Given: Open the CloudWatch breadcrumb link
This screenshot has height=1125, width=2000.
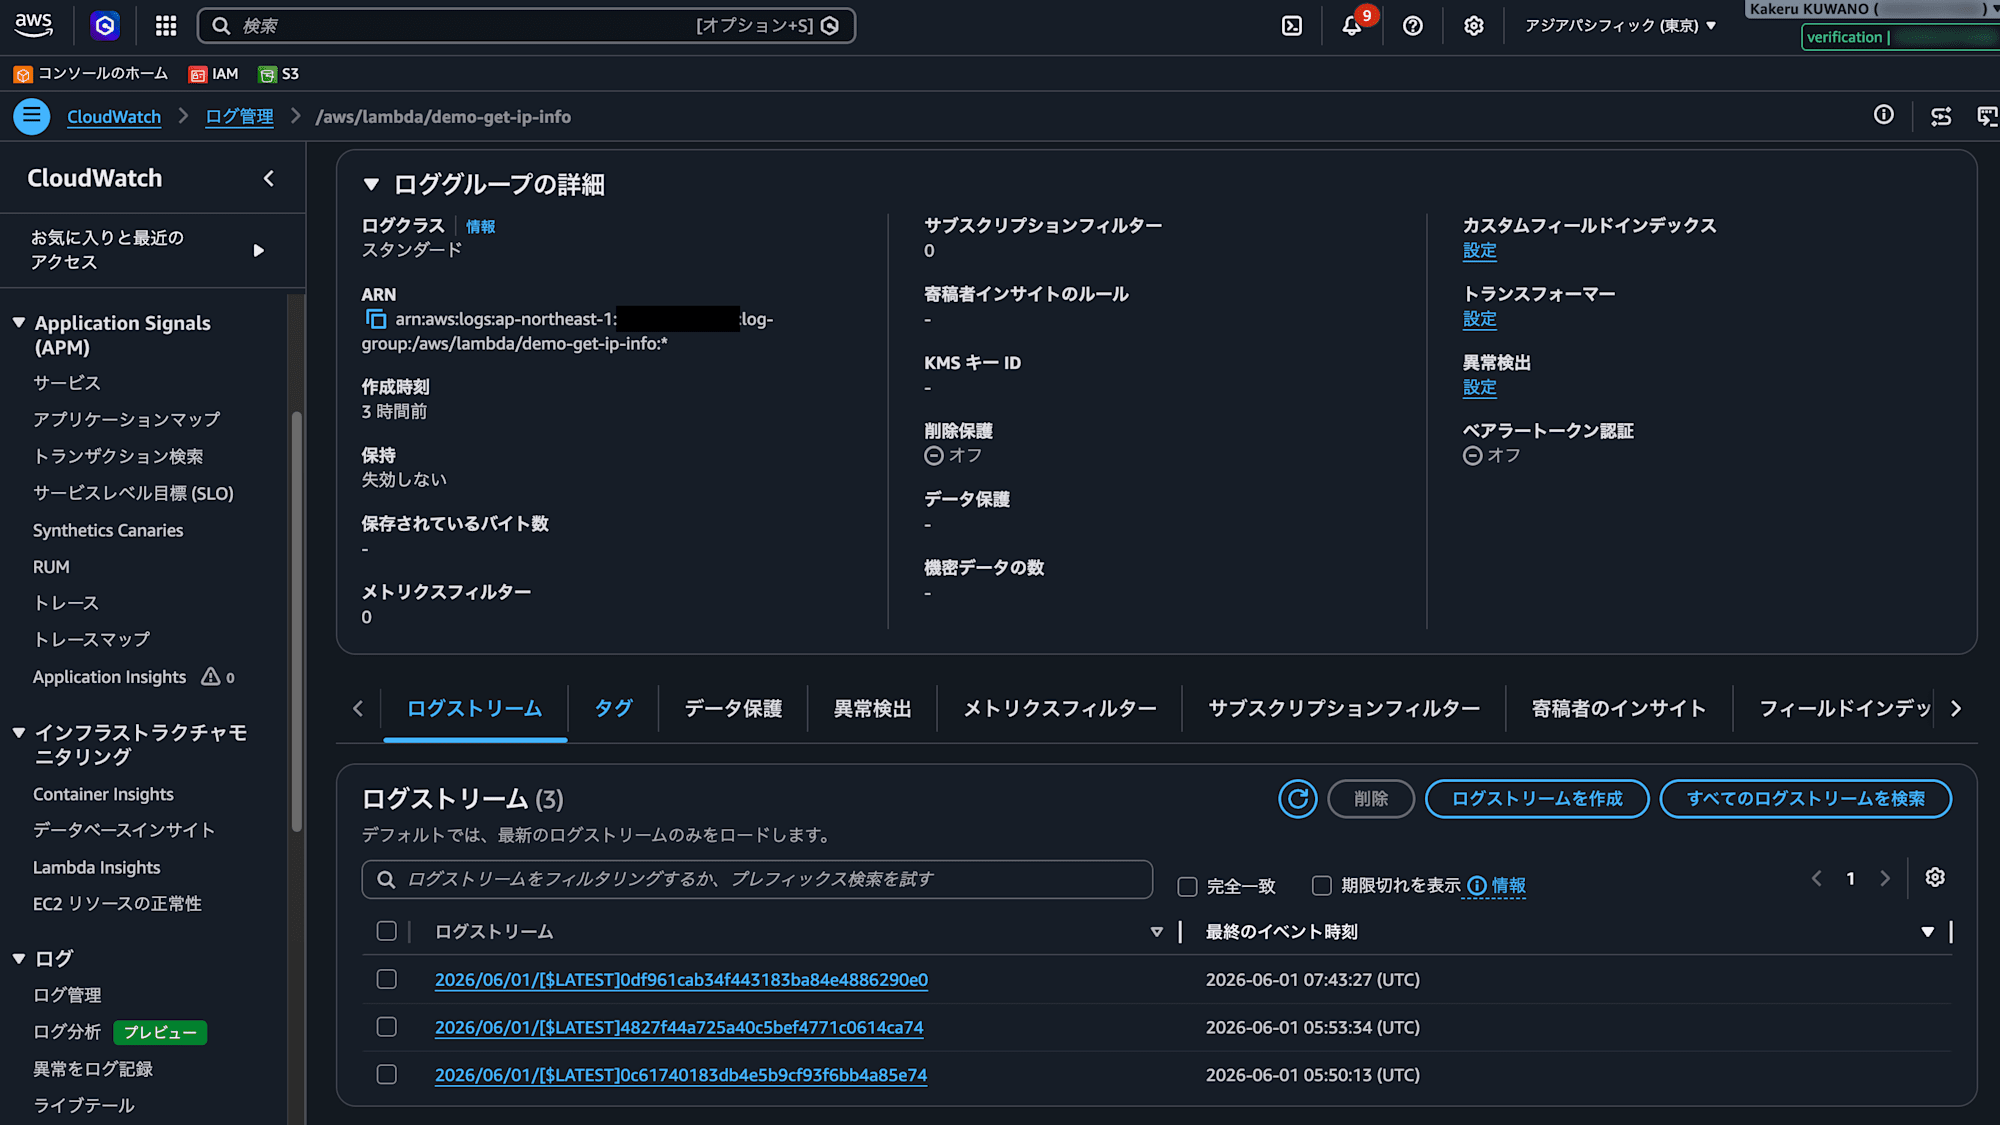Looking at the screenshot, I should pyautogui.click(x=114, y=117).
